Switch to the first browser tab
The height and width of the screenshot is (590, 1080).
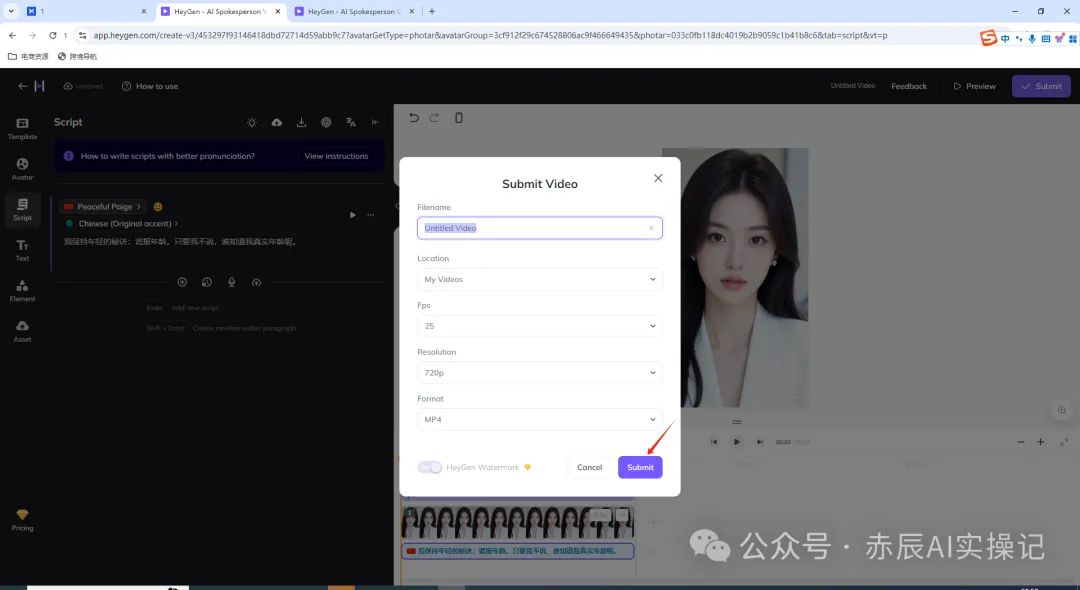tap(86, 12)
